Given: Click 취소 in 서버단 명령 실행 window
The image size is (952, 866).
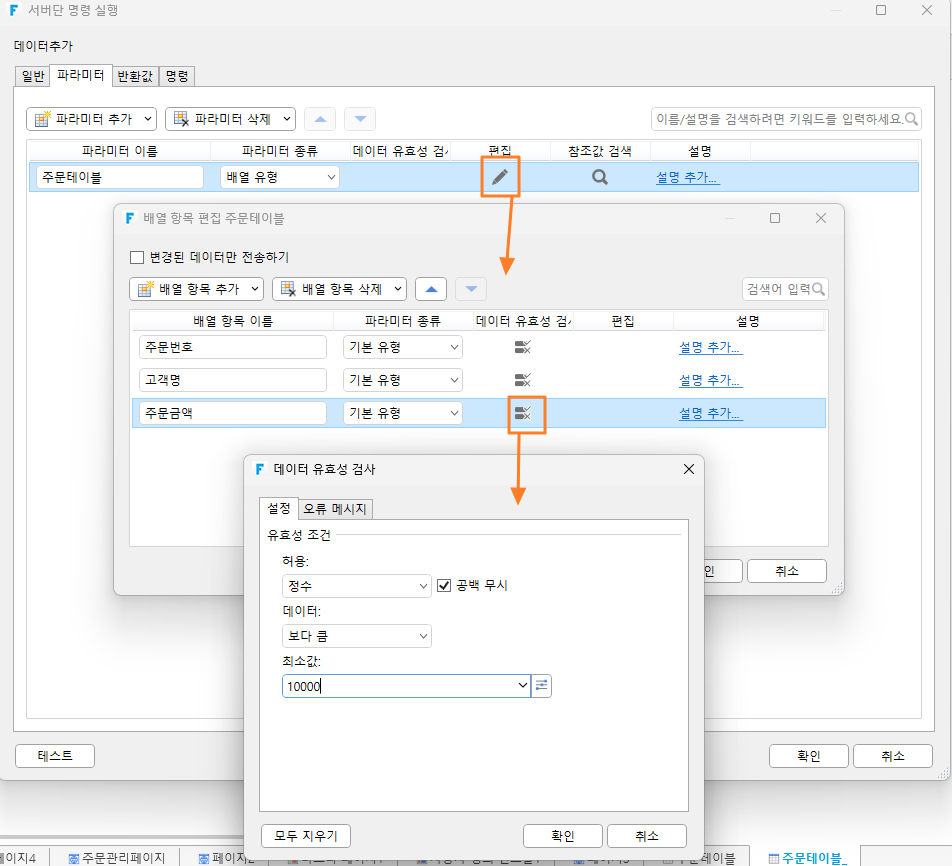Looking at the screenshot, I should click(x=892, y=756).
